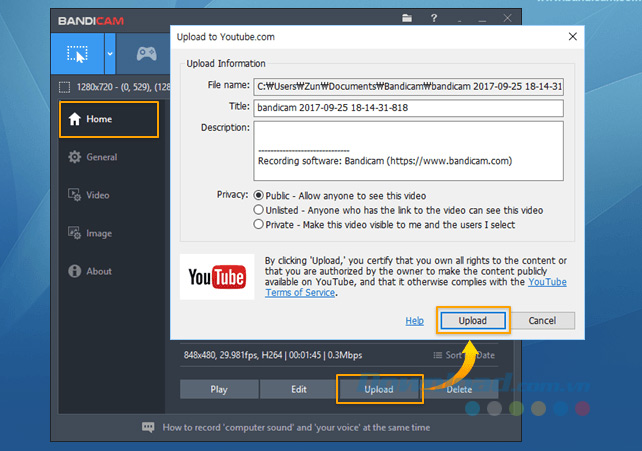Click the About info icon
This screenshot has width=642, height=451.
[x=75, y=271]
